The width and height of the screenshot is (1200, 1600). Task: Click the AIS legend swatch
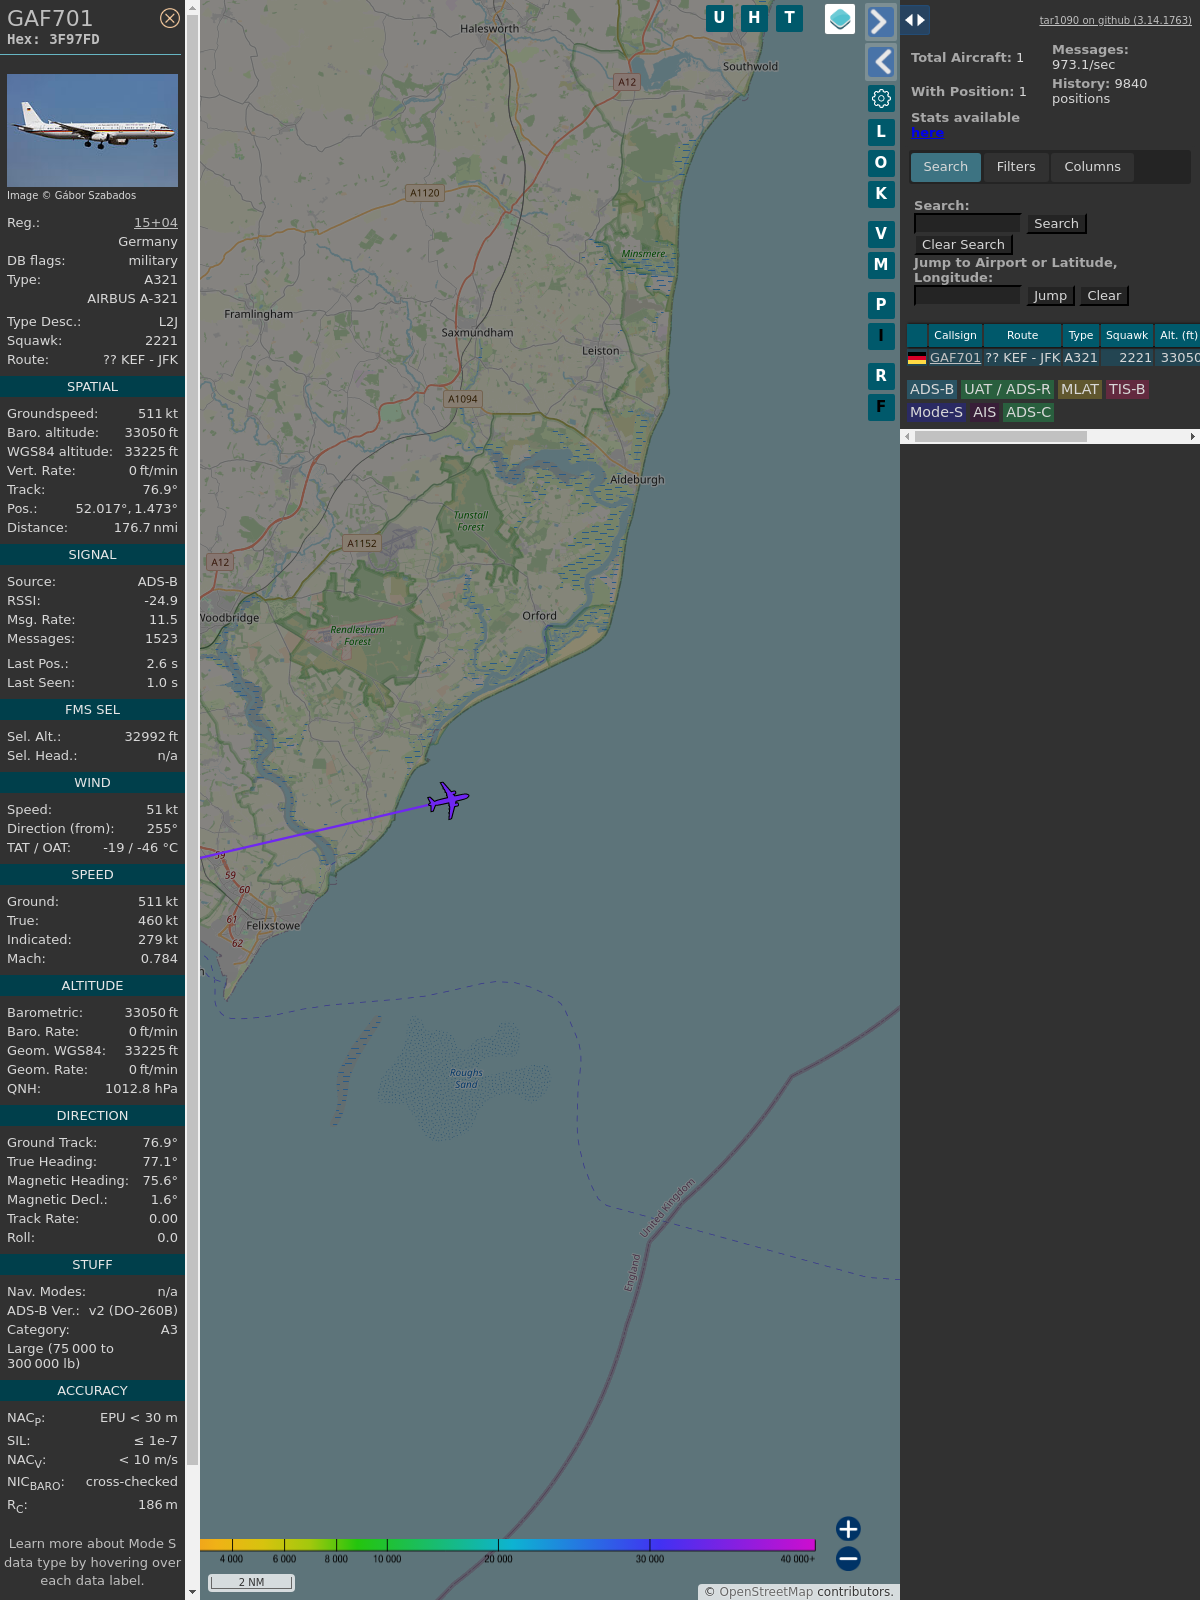(985, 412)
